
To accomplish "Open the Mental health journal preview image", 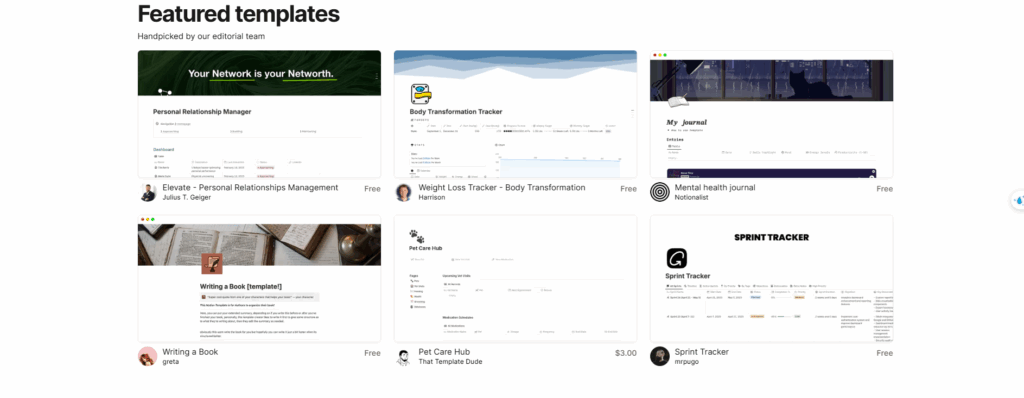I will point(771,114).
